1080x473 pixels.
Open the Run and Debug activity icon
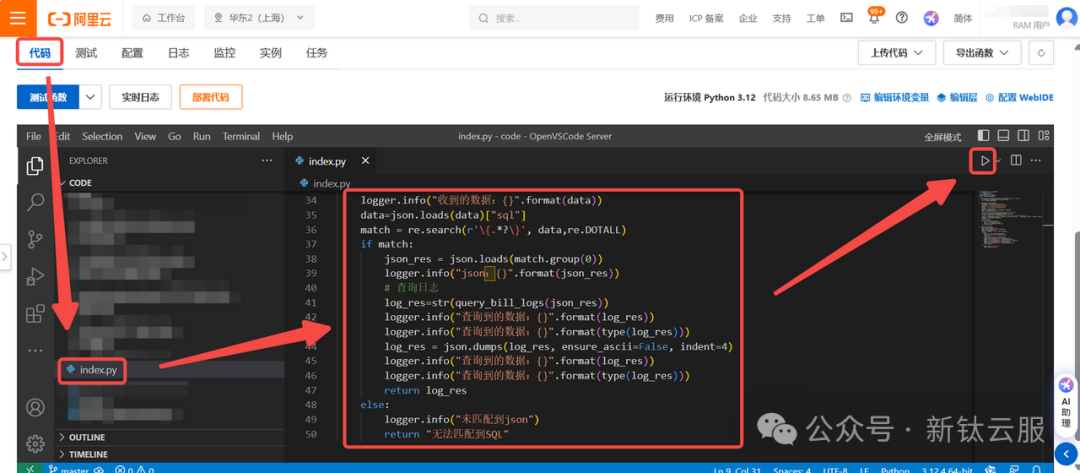point(34,277)
